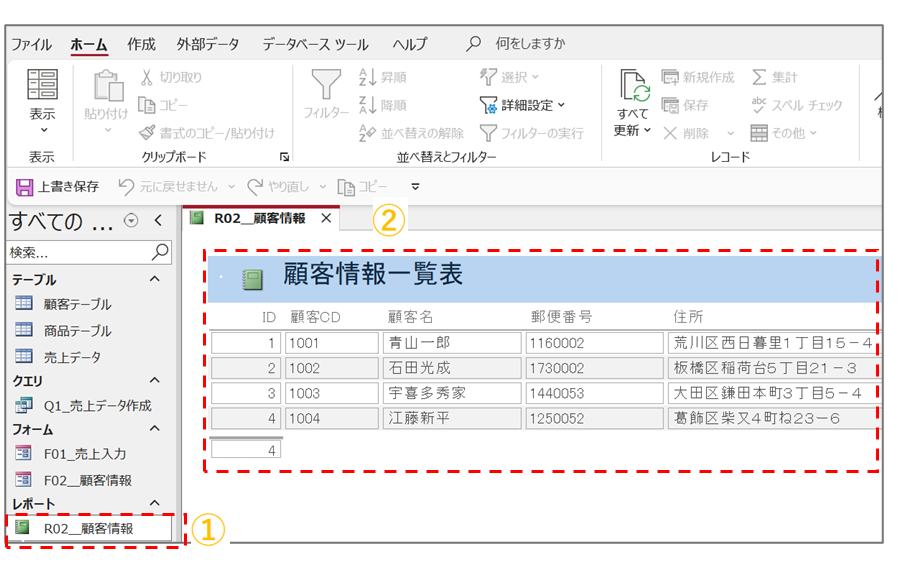Open the ファイル menu

pyautogui.click(x=31, y=44)
